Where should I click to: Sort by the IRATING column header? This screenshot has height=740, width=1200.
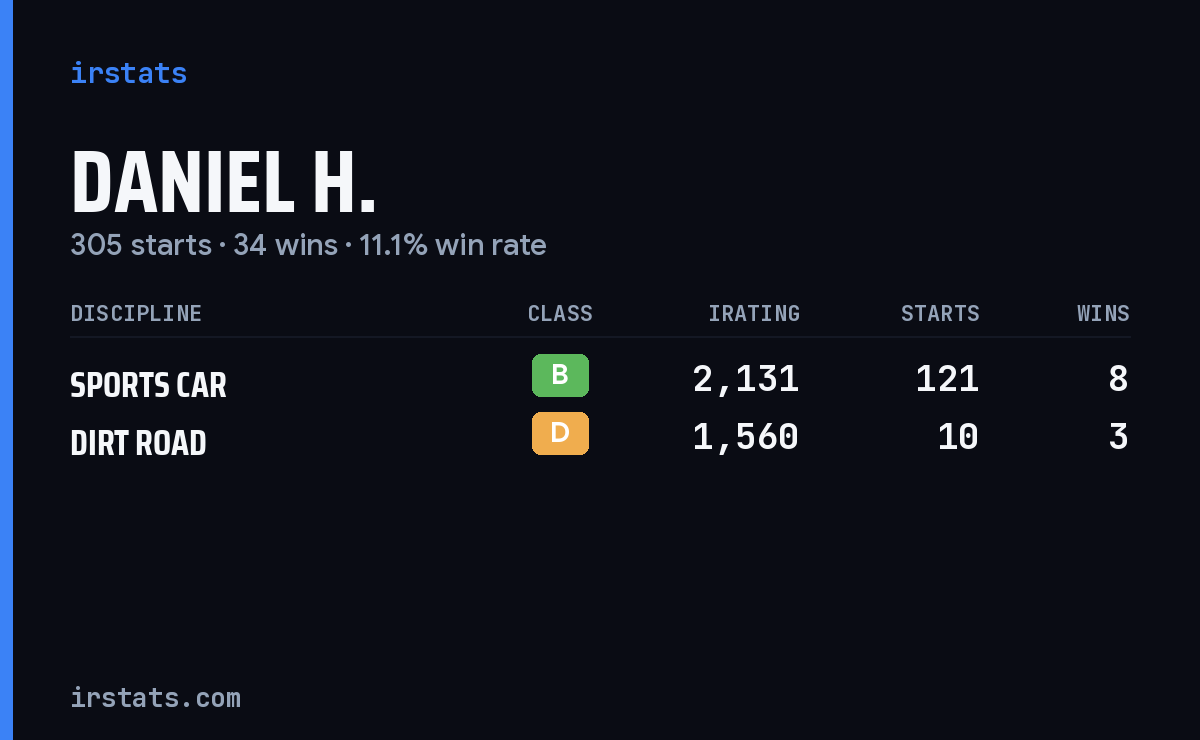[x=754, y=314]
